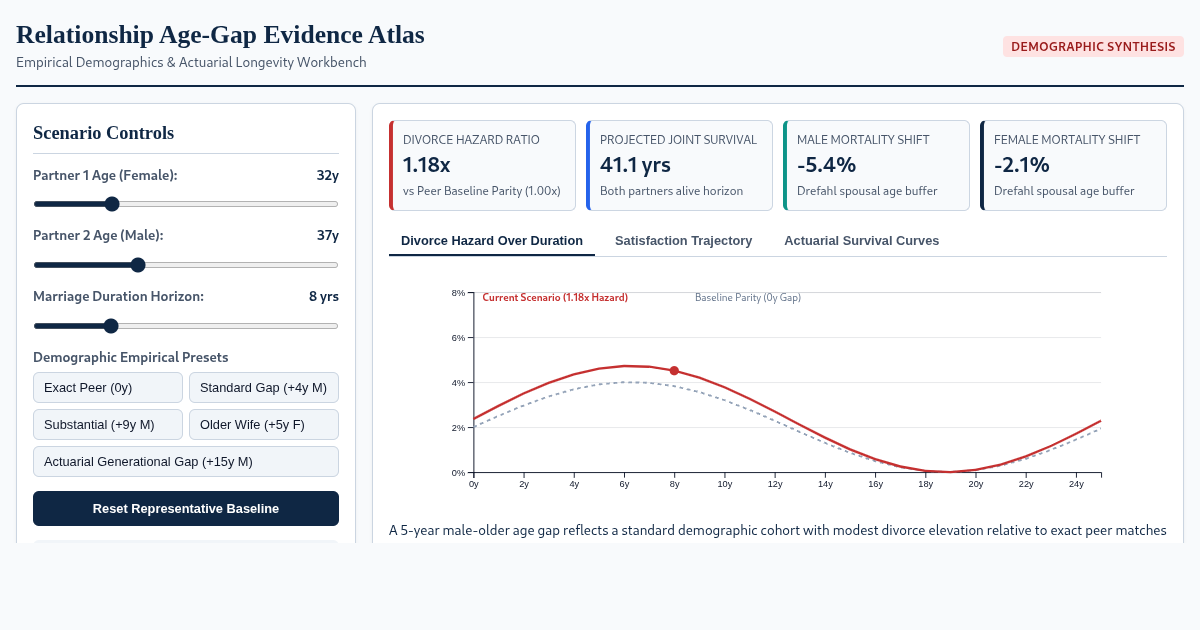Viewport: 1200px width, 630px height.
Task: Click the 8 yrs duration value
Action: pos(324,297)
